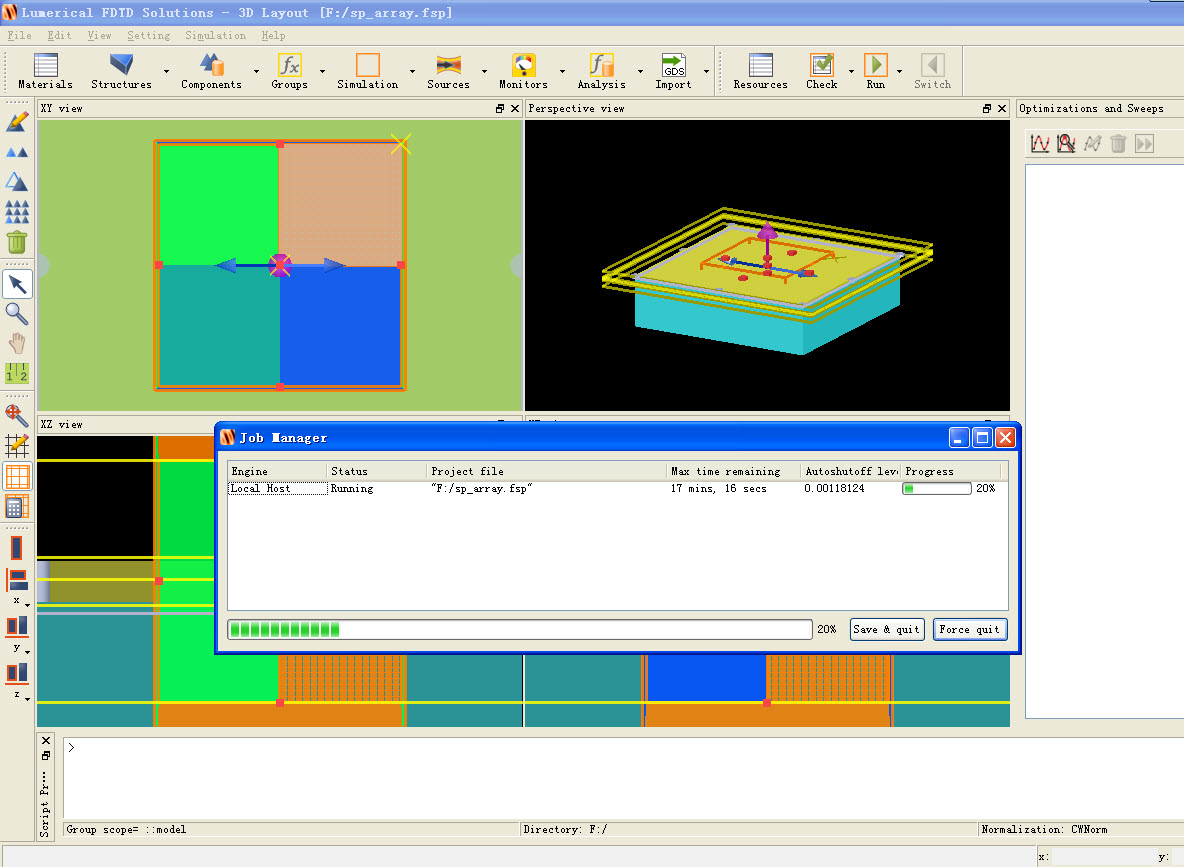1184x867 pixels.
Task: Click the Check toolbar icon
Action: [822, 65]
